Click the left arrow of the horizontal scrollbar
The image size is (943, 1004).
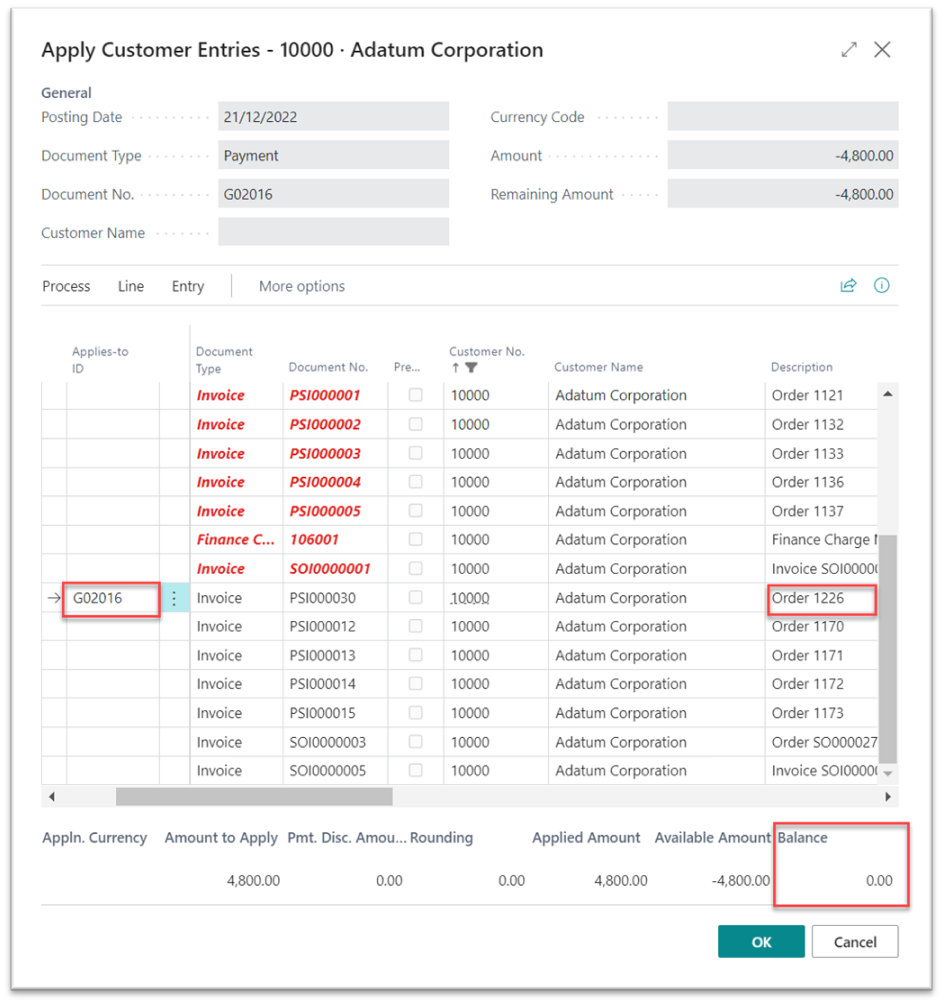(x=51, y=796)
